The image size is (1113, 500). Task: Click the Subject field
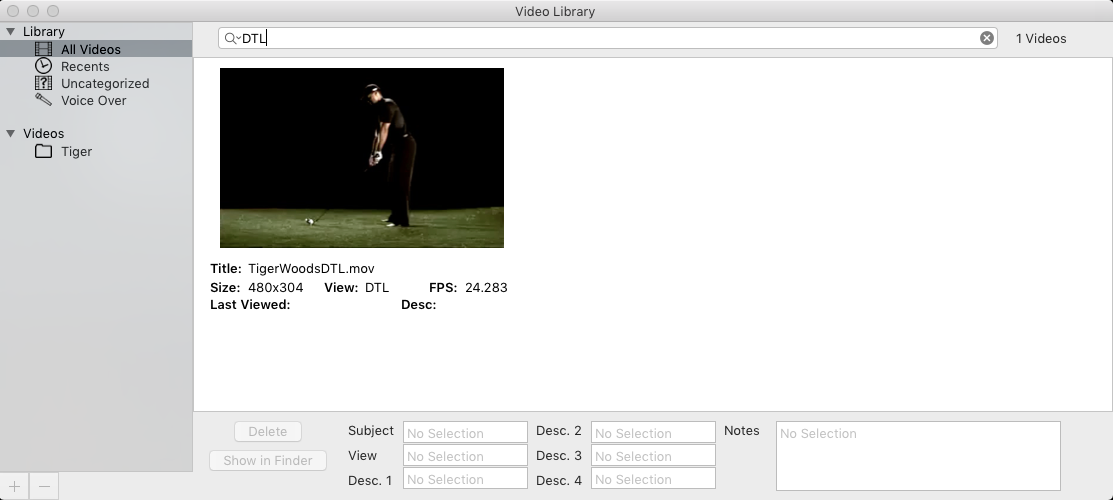[465, 432]
